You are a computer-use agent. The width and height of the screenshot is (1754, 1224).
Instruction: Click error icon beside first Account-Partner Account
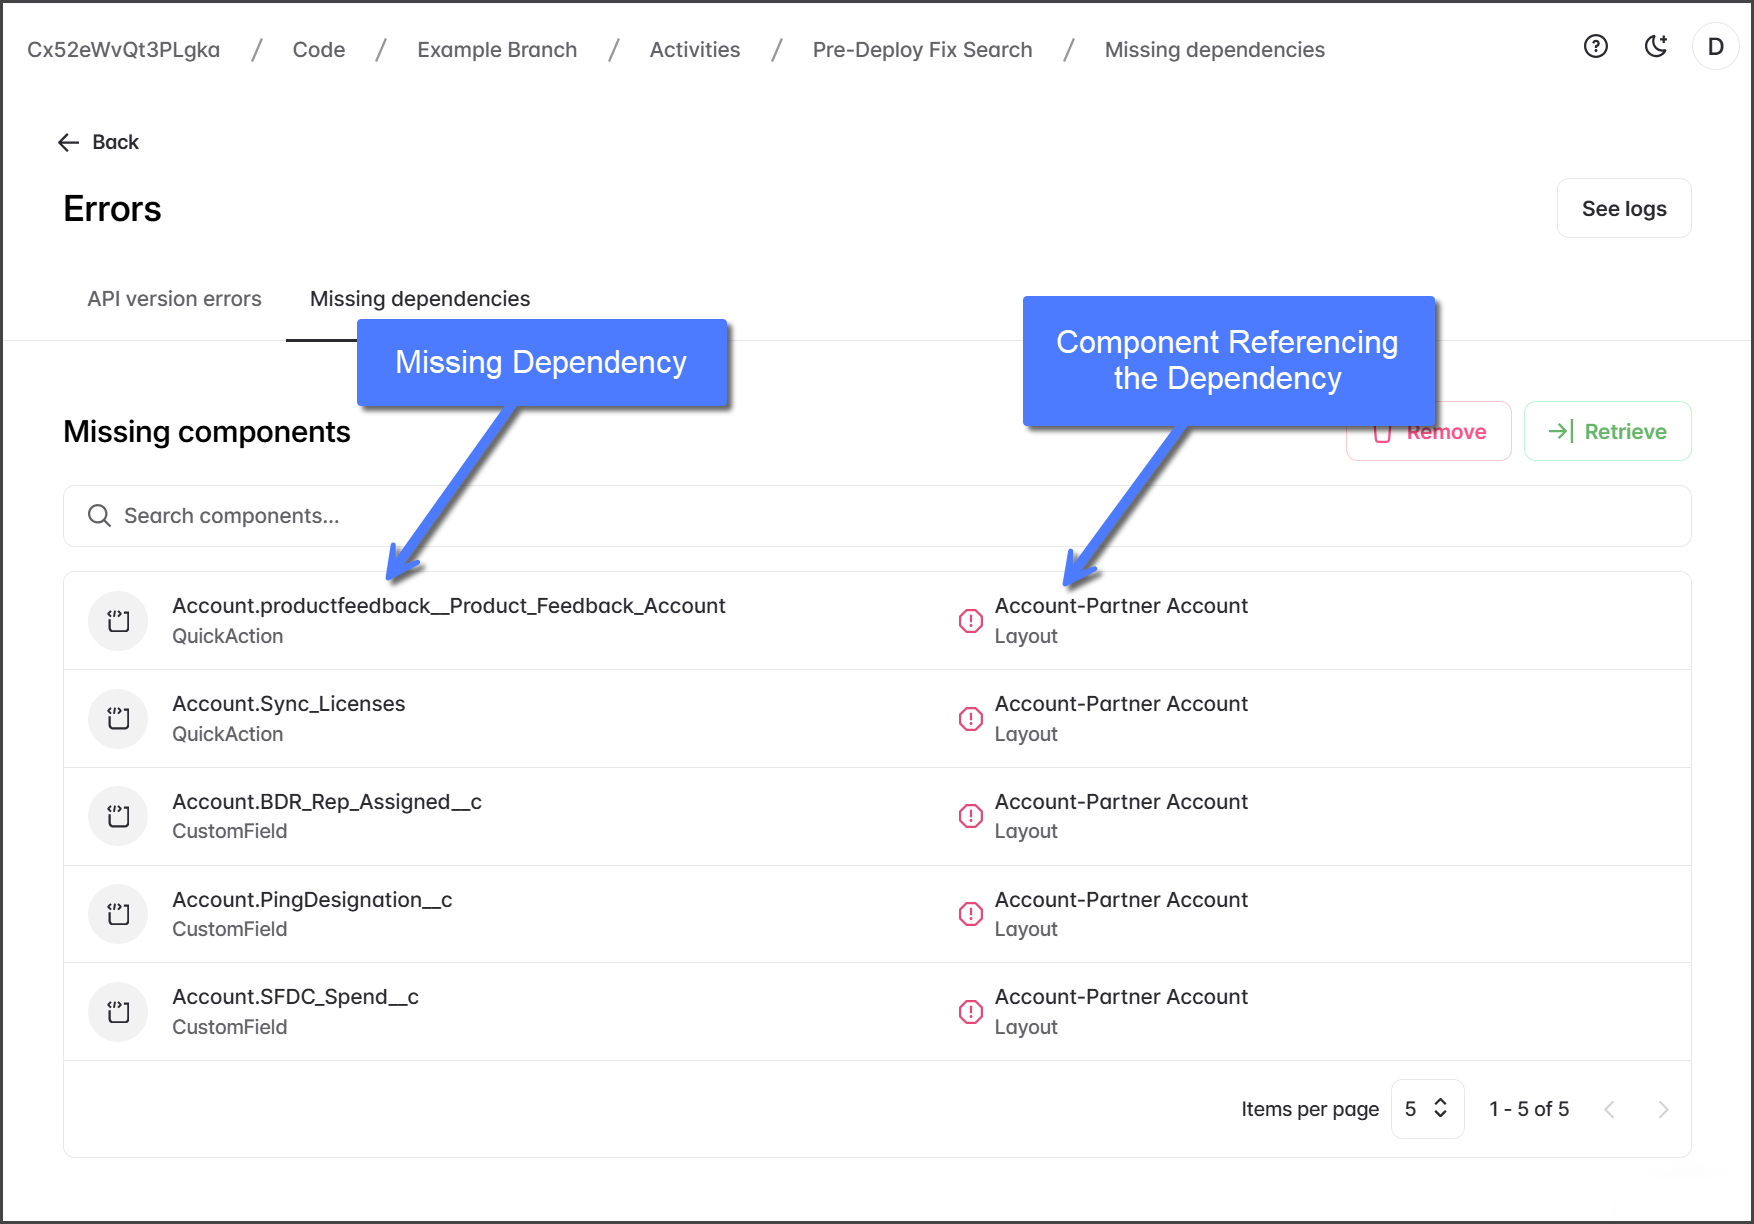click(x=970, y=621)
